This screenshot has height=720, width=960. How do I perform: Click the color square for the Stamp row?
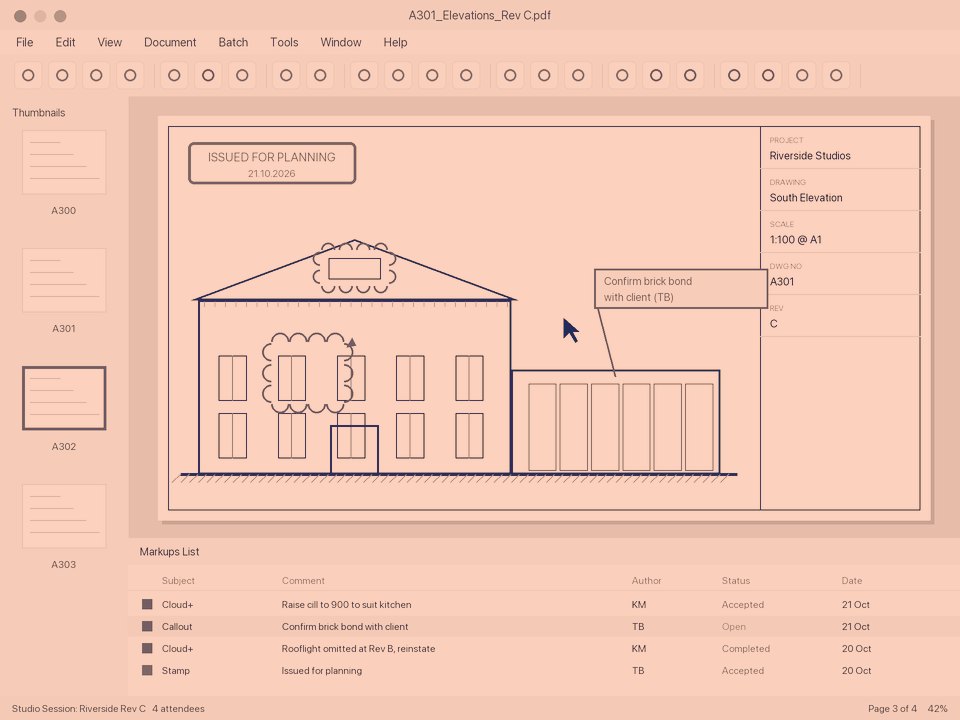click(147, 670)
